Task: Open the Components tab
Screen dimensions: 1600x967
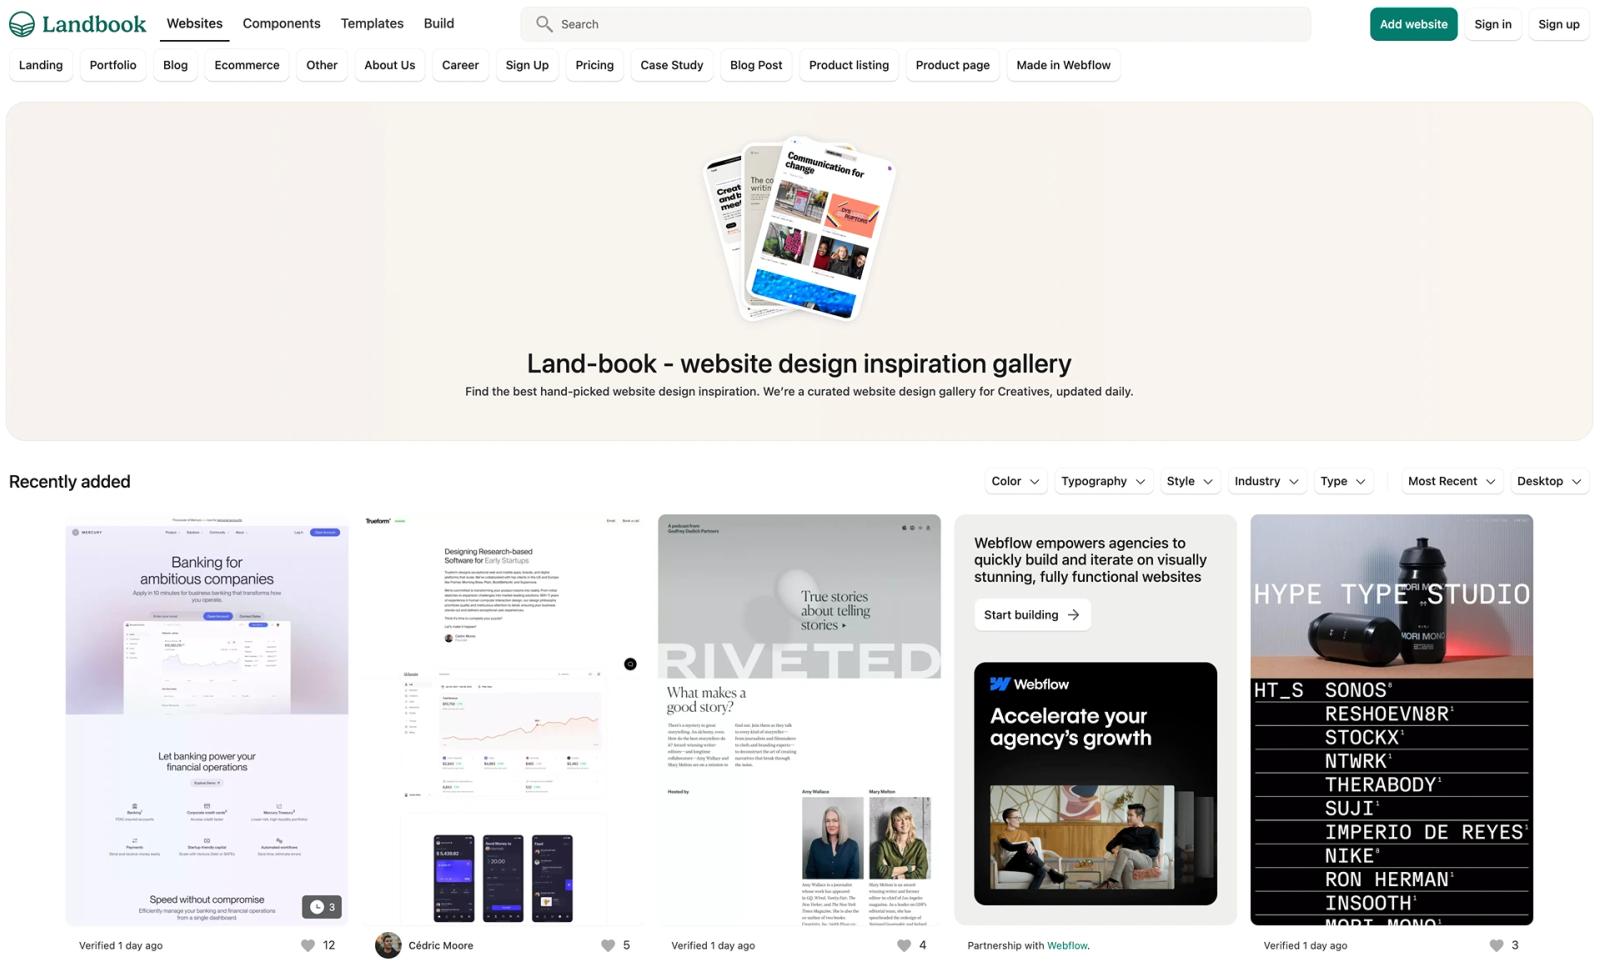Action: tap(281, 23)
